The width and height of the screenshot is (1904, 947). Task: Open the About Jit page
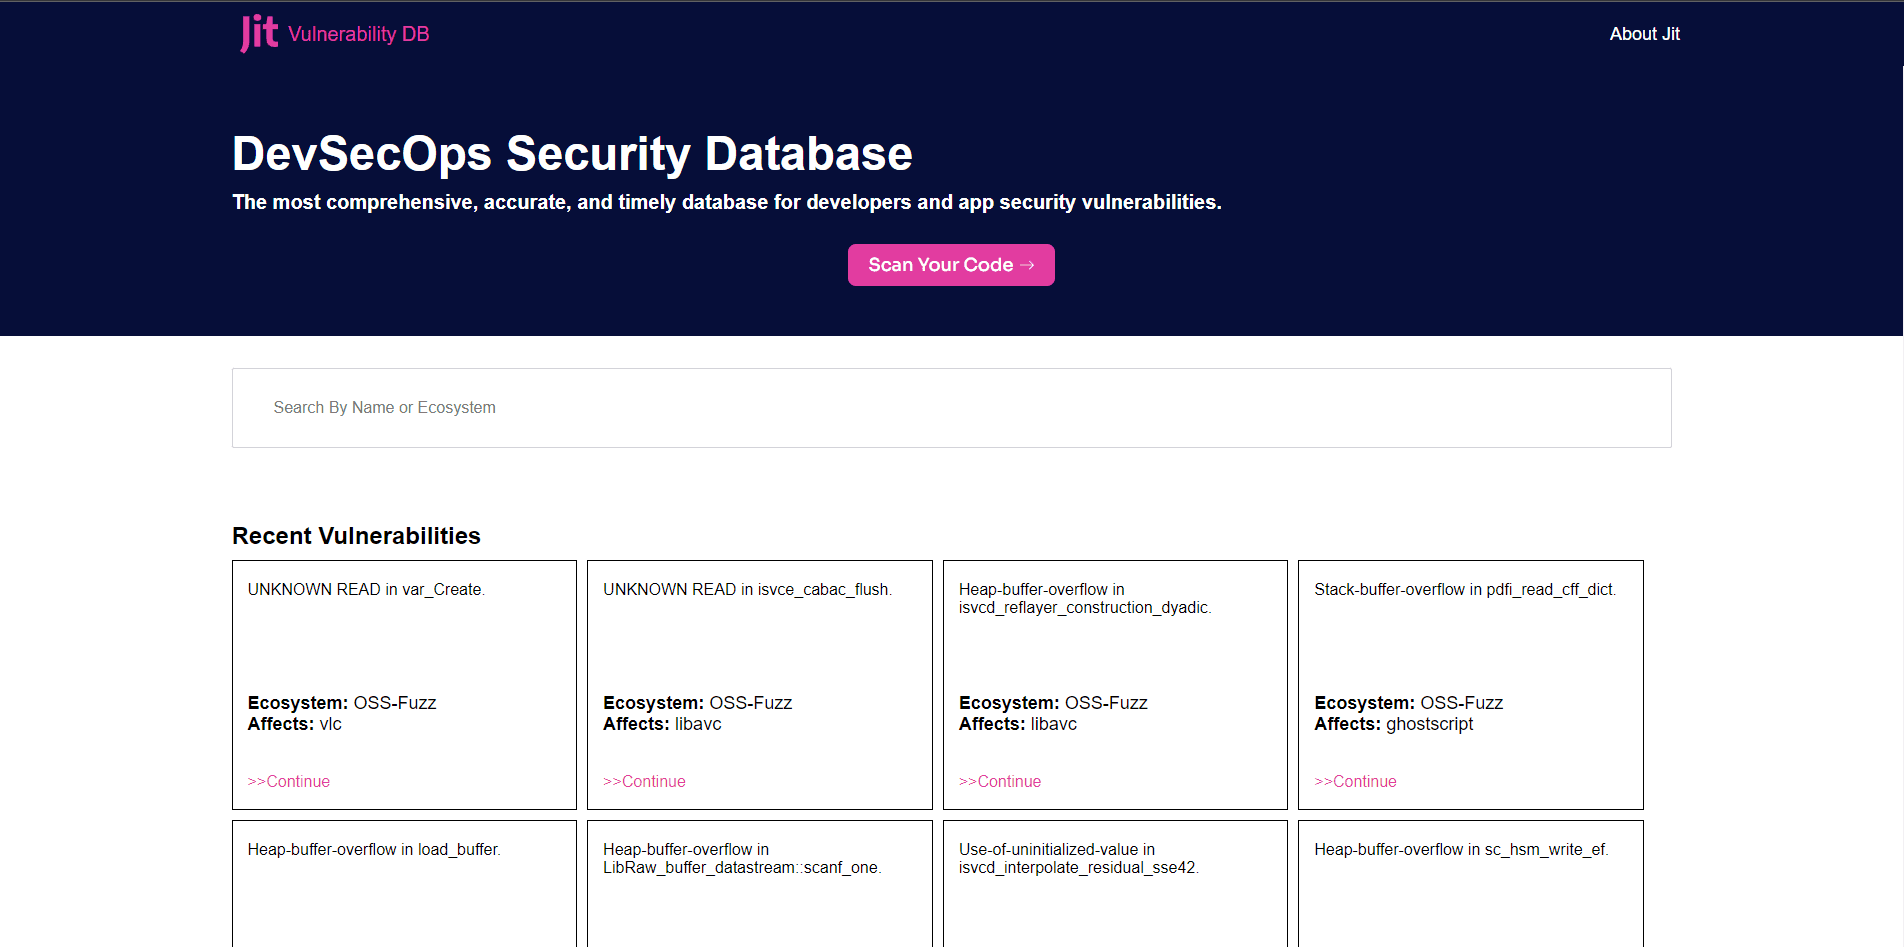click(1644, 34)
